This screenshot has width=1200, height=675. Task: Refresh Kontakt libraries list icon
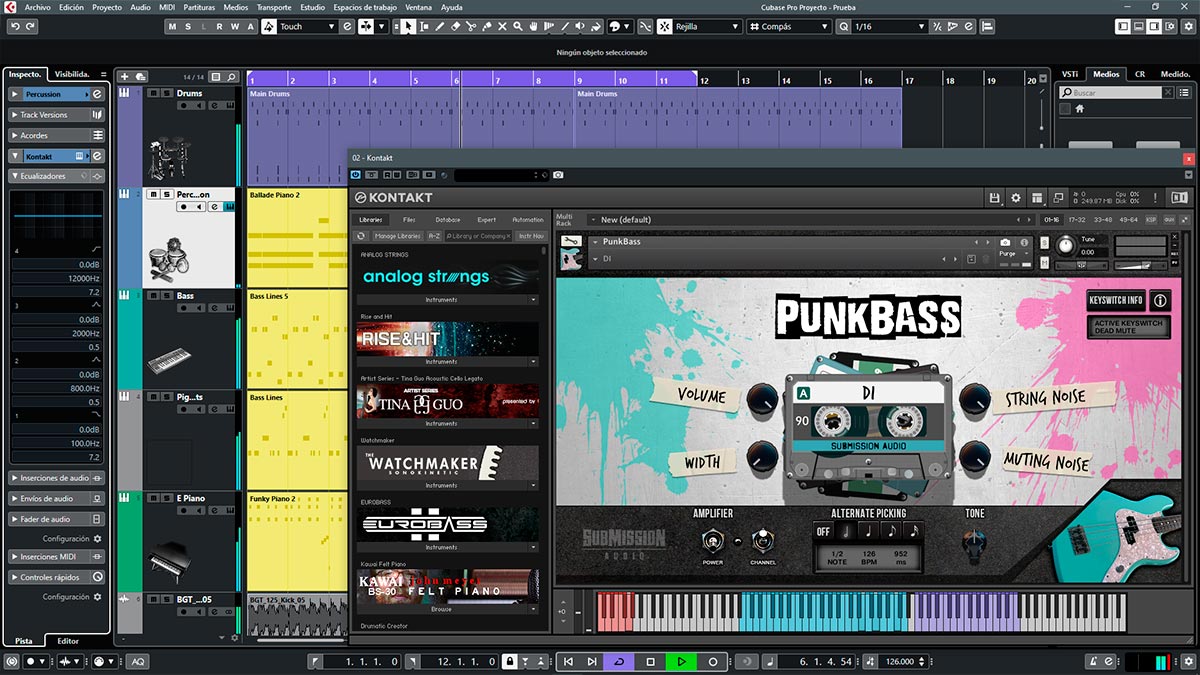coord(363,236)
